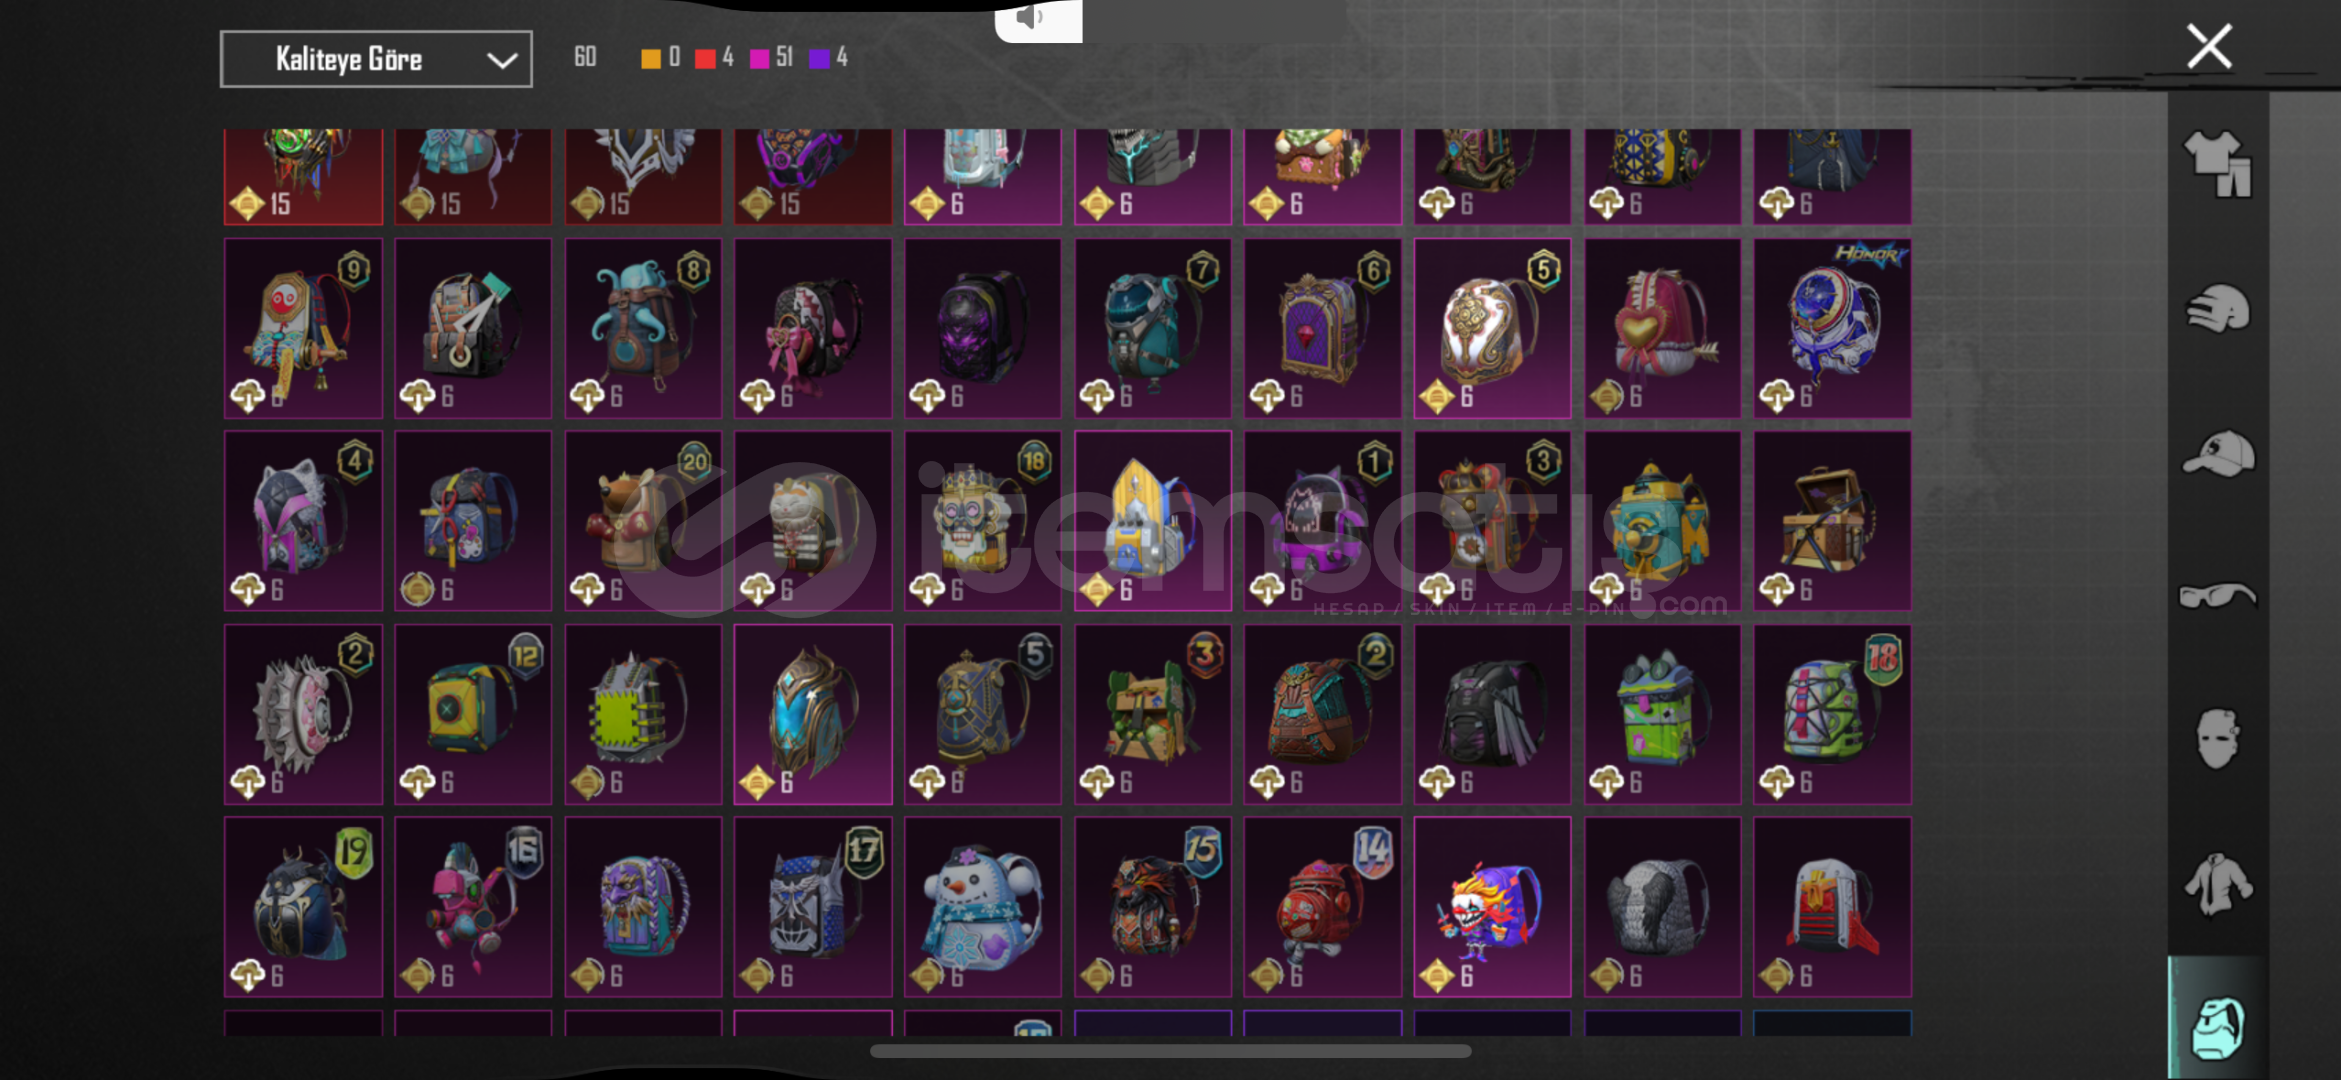This screenshot has height=1080, width=2341.
Task: Select the clown backpack skin
Action: [x=1492, y=907]
